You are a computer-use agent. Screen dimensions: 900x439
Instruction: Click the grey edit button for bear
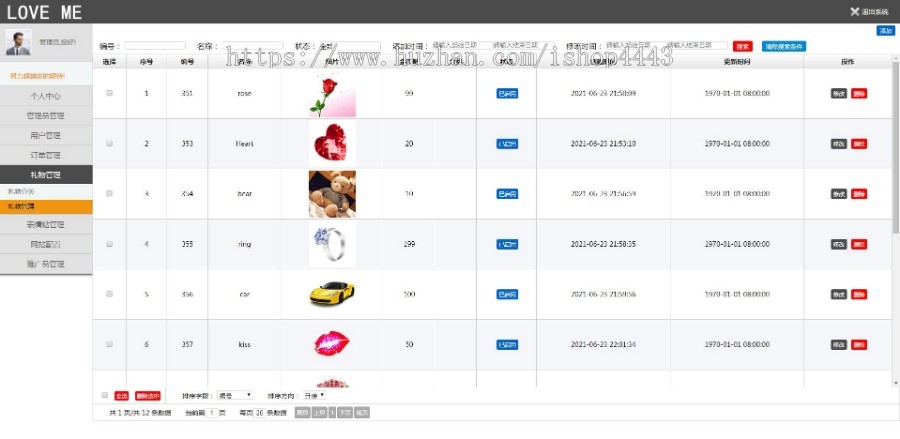tap(839, 194)
